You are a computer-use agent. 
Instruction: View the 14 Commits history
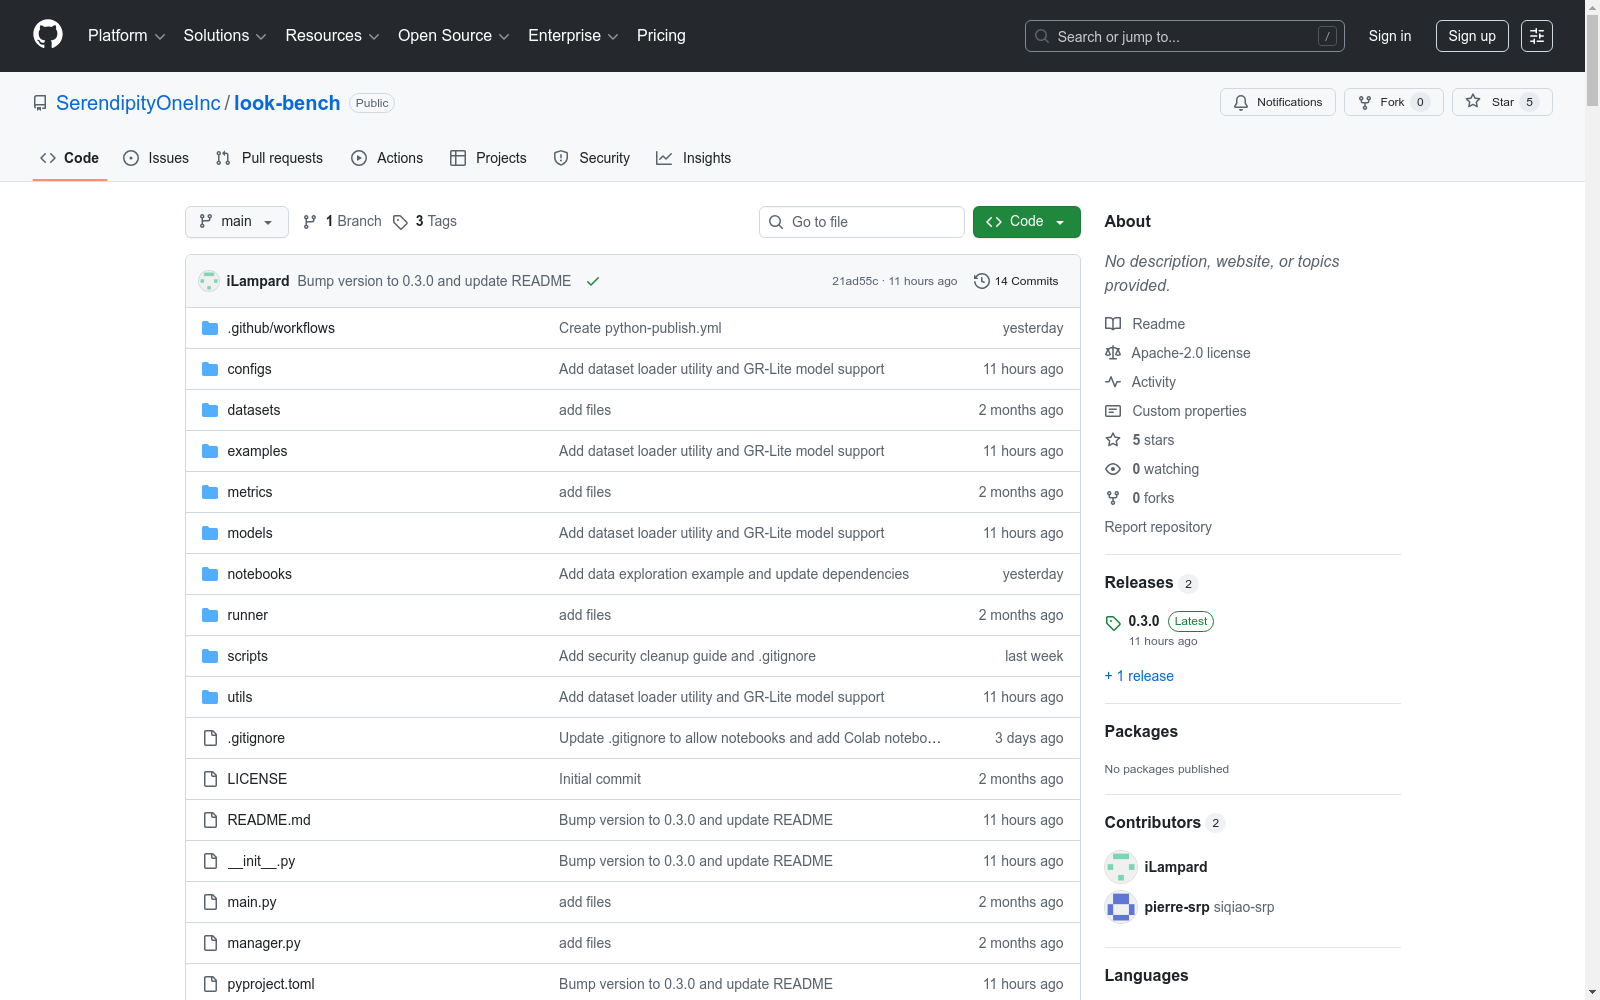(x=1016, y=281)
